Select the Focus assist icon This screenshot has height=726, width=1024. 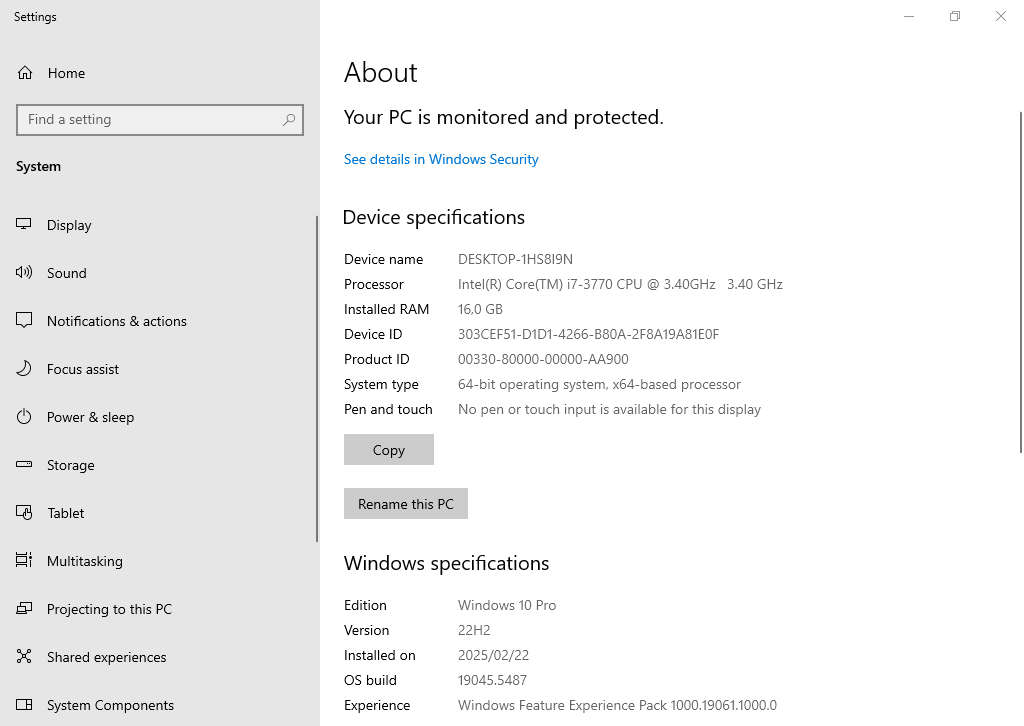(22, 369)
